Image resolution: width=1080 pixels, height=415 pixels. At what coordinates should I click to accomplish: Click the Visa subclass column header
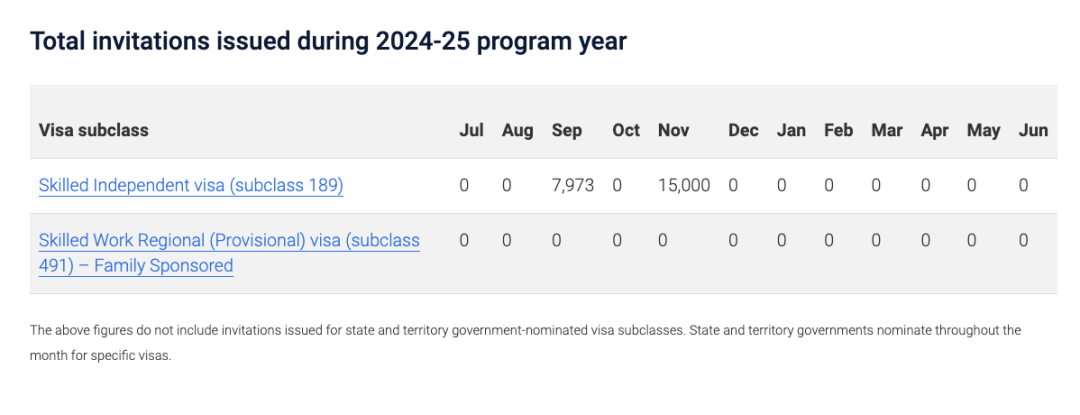click(x=94, y=131)
